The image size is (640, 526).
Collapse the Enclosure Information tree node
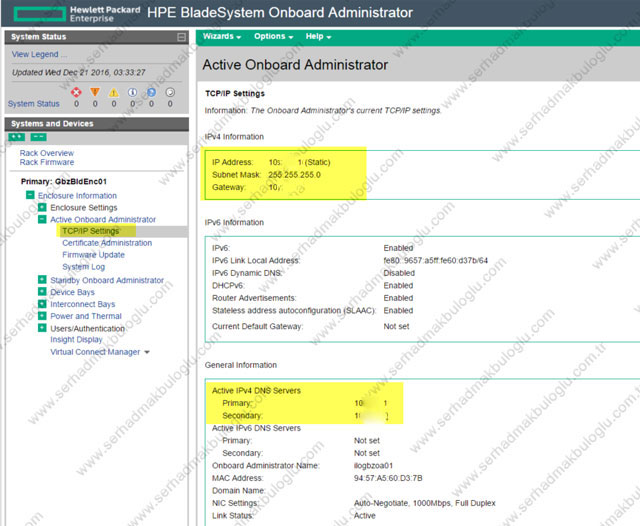tap(30, 196)
